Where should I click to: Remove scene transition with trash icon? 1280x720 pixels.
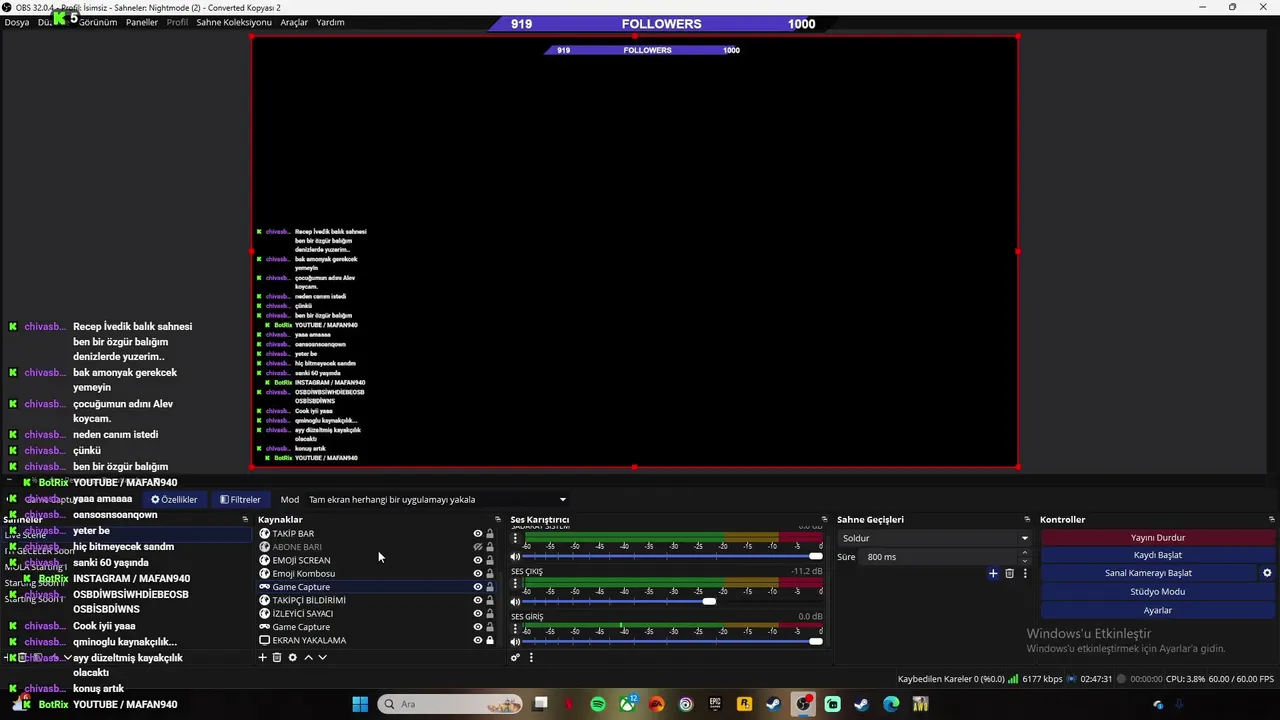[x=1009, y=573]
